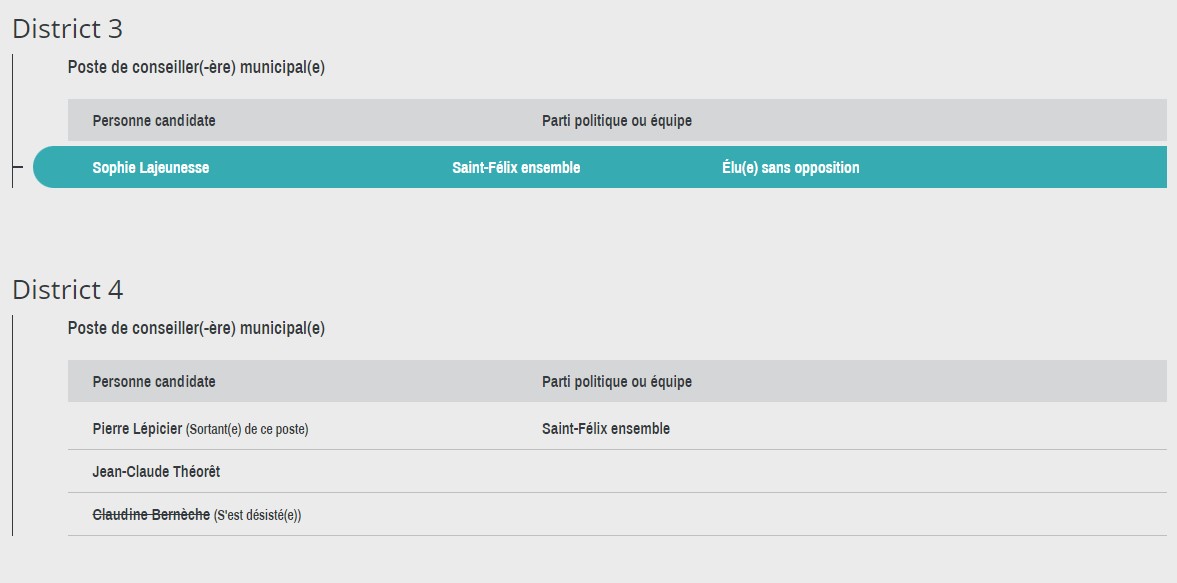Click 'Personne candidate' header in District 4
The height and width of the screenshot is (583, 1177).
coord(154,381)
